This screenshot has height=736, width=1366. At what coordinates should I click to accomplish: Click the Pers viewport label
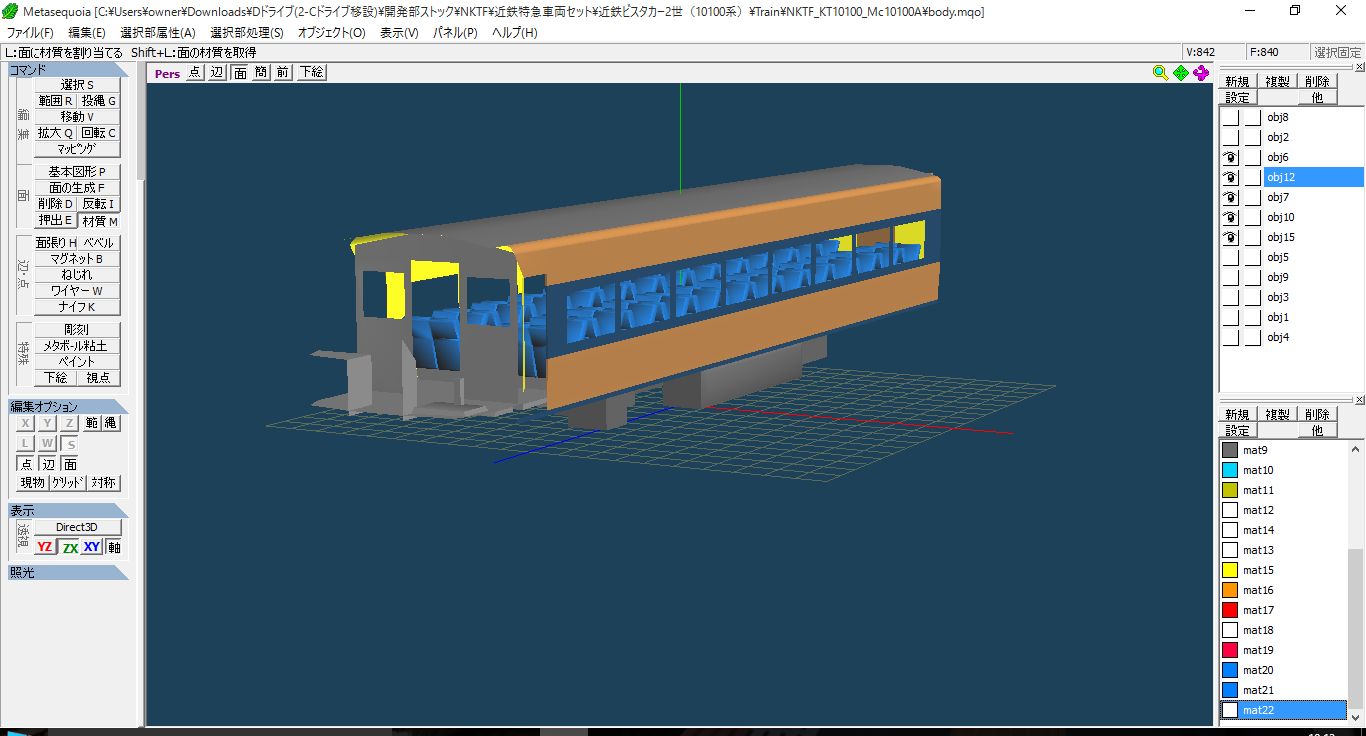[168, 73]
